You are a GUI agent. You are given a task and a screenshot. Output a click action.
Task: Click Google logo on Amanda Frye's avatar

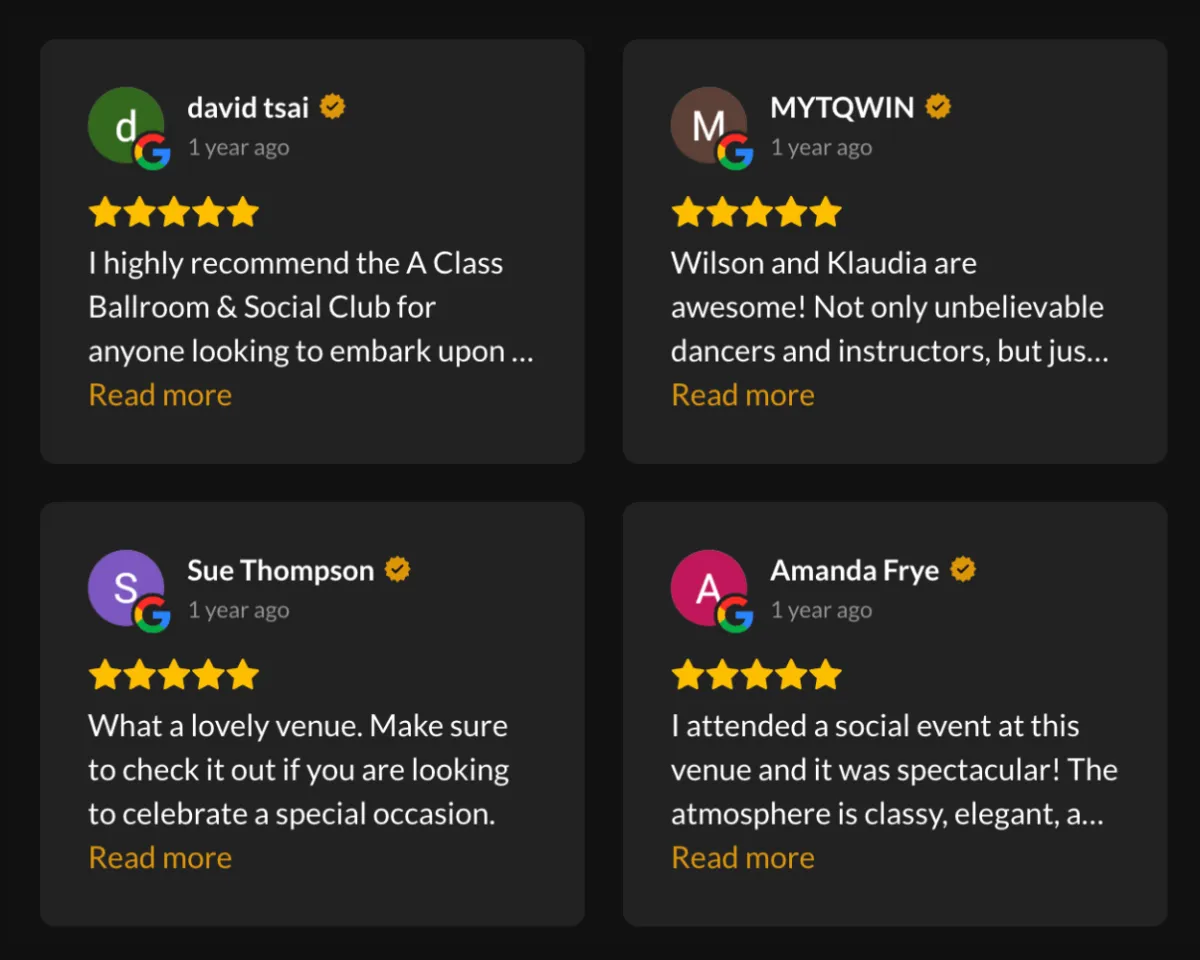pos(736,615)
